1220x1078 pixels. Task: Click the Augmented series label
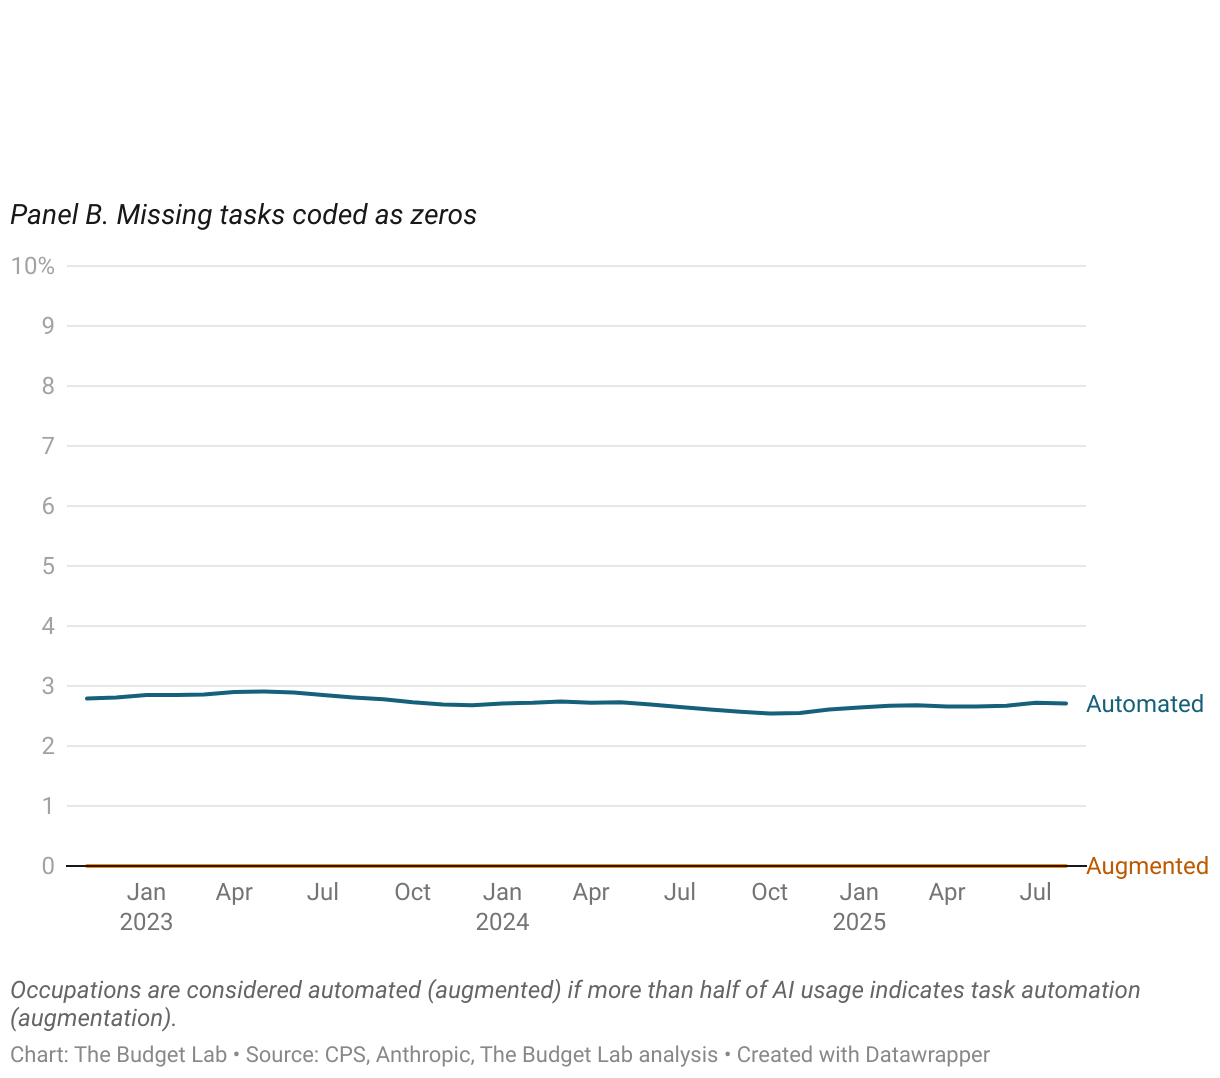[1147, 866]
